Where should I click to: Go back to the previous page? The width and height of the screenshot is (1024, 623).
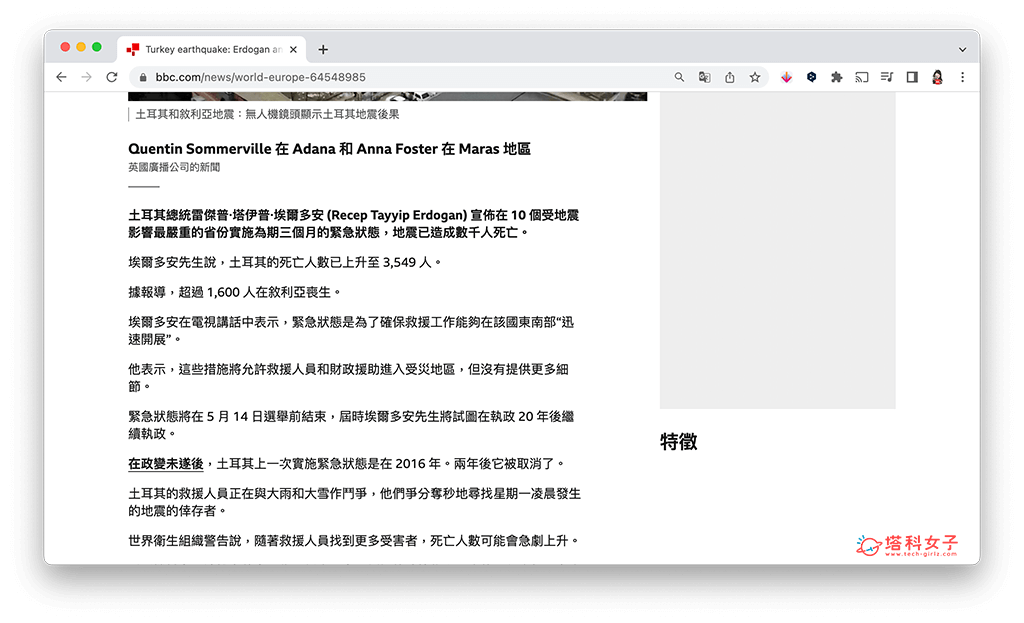[62, 77]
